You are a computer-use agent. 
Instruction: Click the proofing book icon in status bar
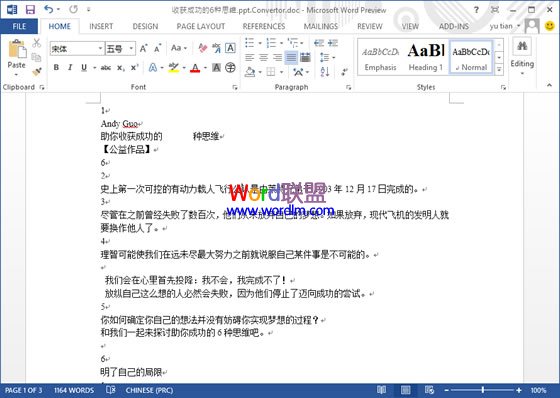(110, 390)
